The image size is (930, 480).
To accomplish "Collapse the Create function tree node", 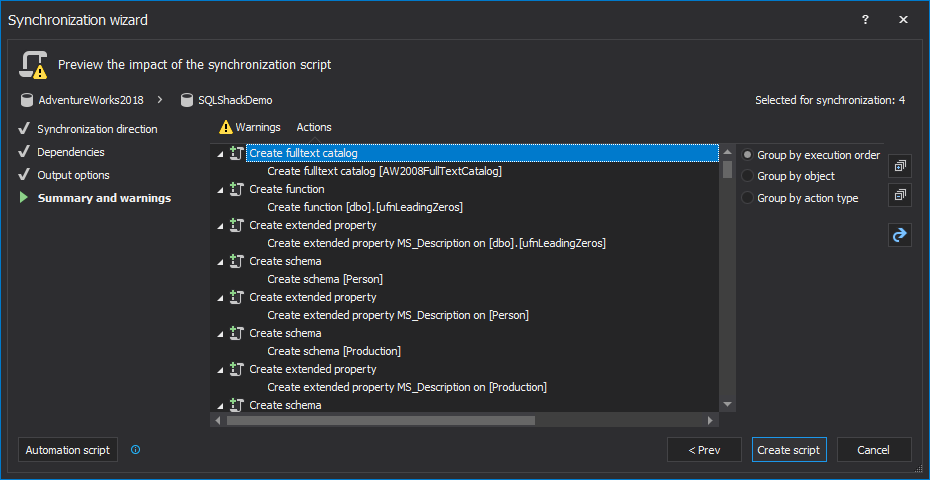I will [220, 190].
